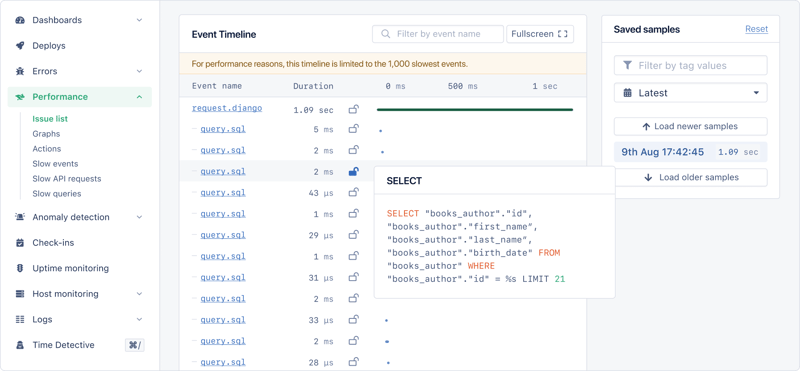
Task: Click Load older samples button
Action: [x=690, y=178]
